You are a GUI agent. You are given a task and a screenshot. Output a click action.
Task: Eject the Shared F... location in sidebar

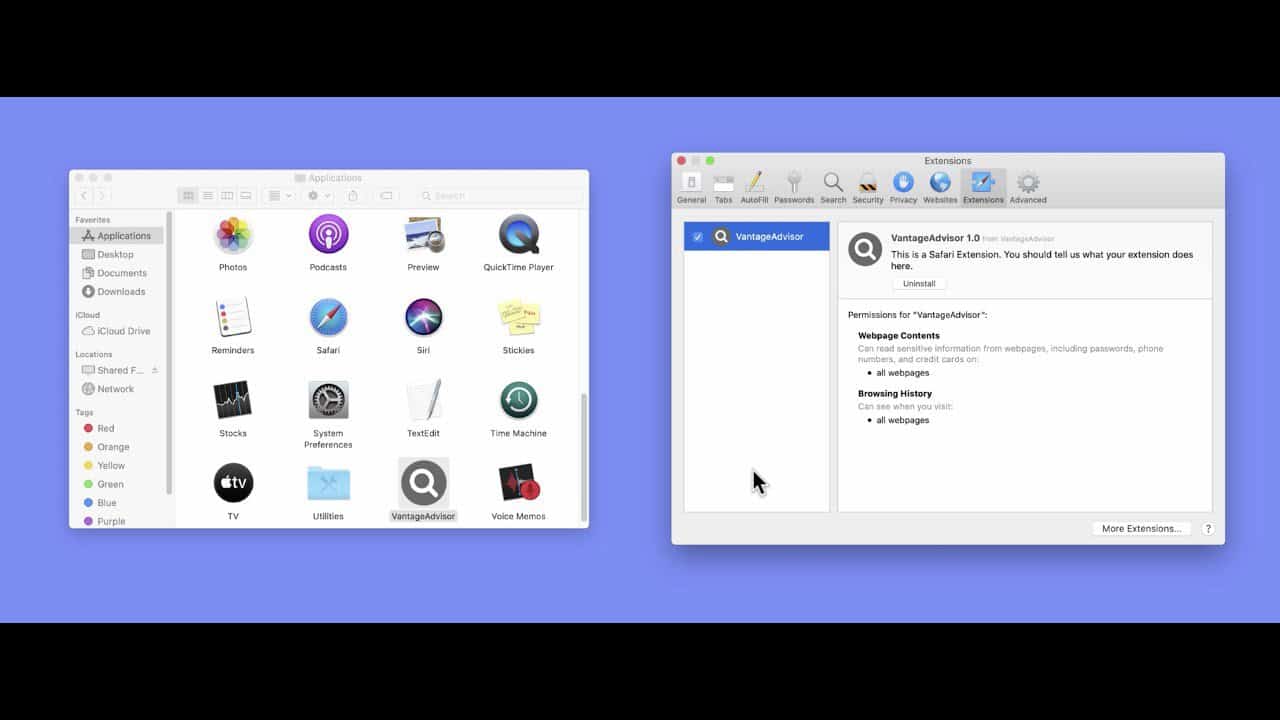[155, 370]
